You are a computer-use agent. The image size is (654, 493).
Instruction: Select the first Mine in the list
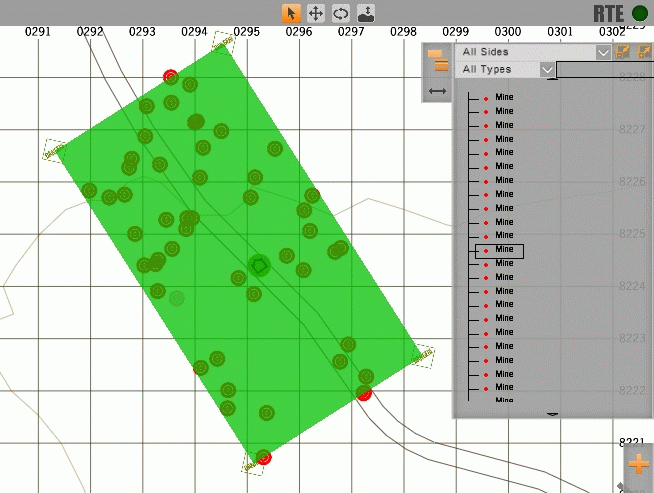[x=503, y=98]
